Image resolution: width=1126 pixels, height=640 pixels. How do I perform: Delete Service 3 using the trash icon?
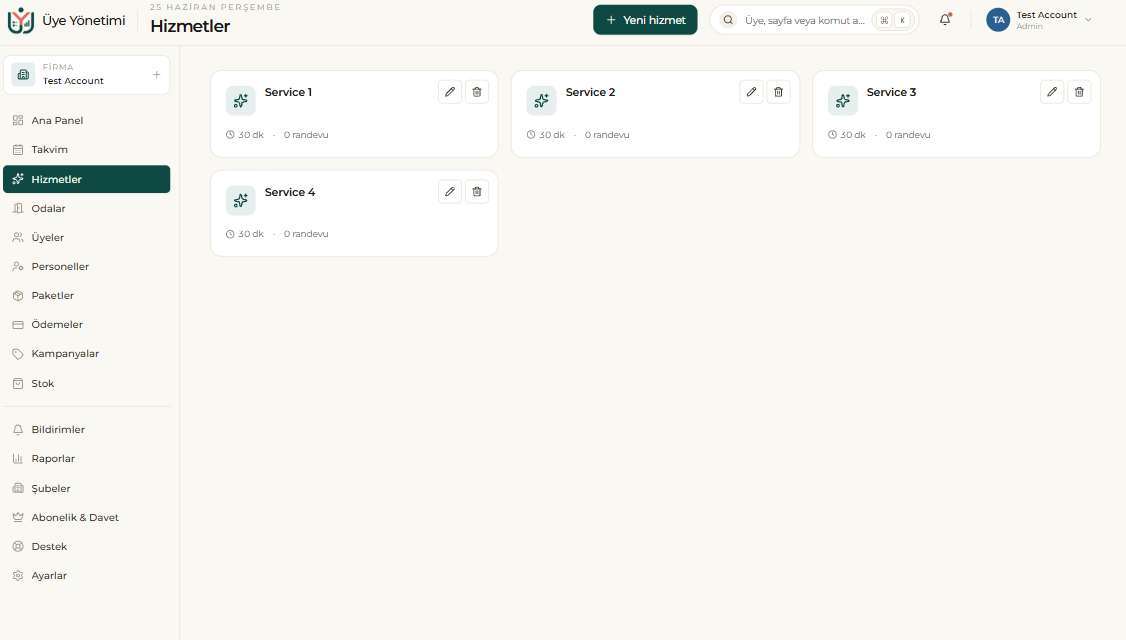(x=1079, y=92)
